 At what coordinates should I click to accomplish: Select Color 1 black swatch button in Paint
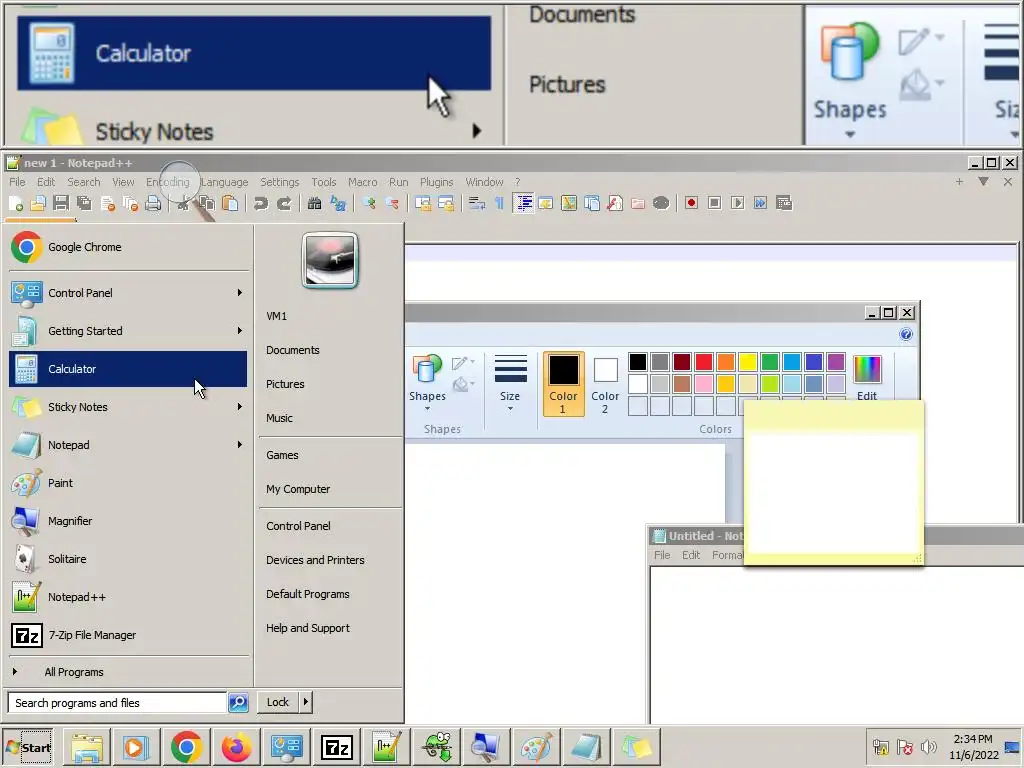(x=563, y=384)
